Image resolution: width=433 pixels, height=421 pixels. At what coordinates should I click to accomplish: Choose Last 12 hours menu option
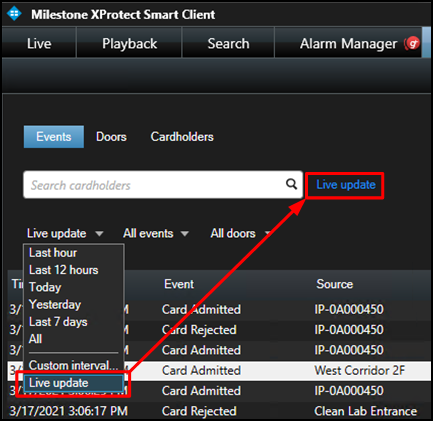(x=73, y=270)
